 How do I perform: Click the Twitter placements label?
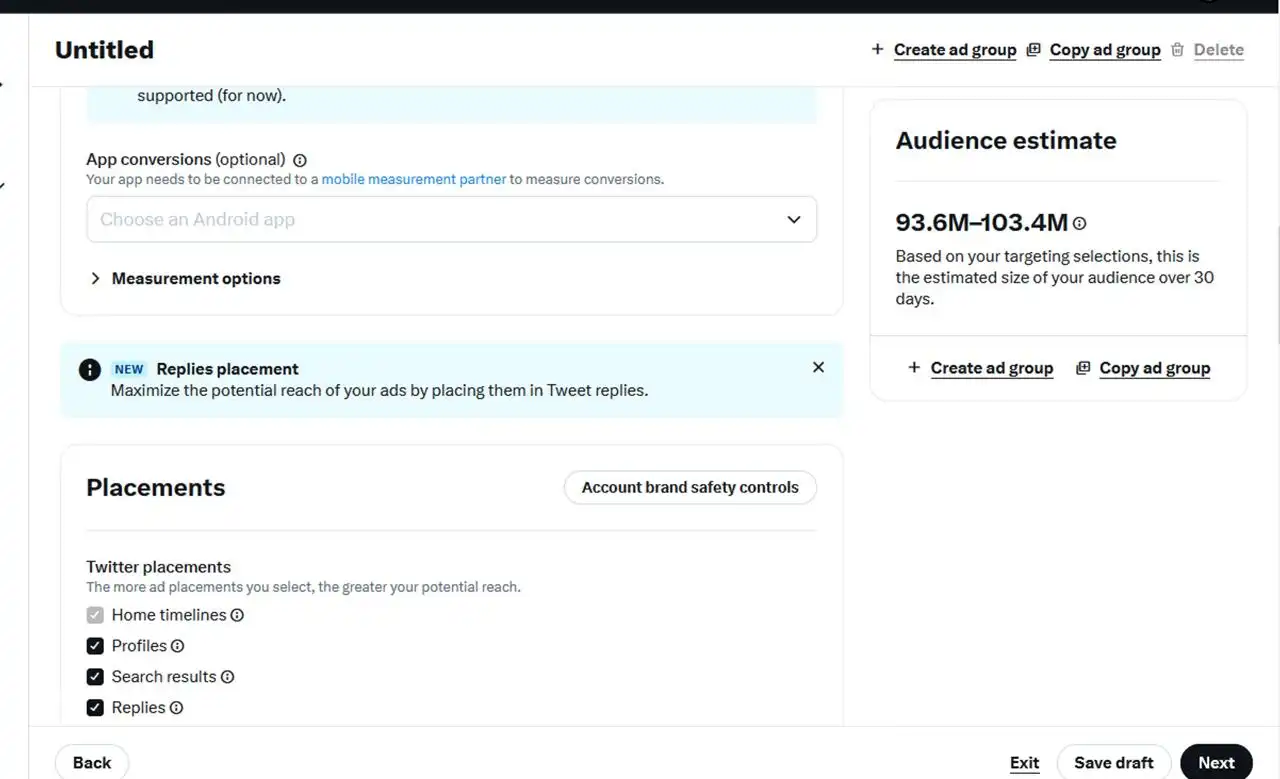pos(158,567)
